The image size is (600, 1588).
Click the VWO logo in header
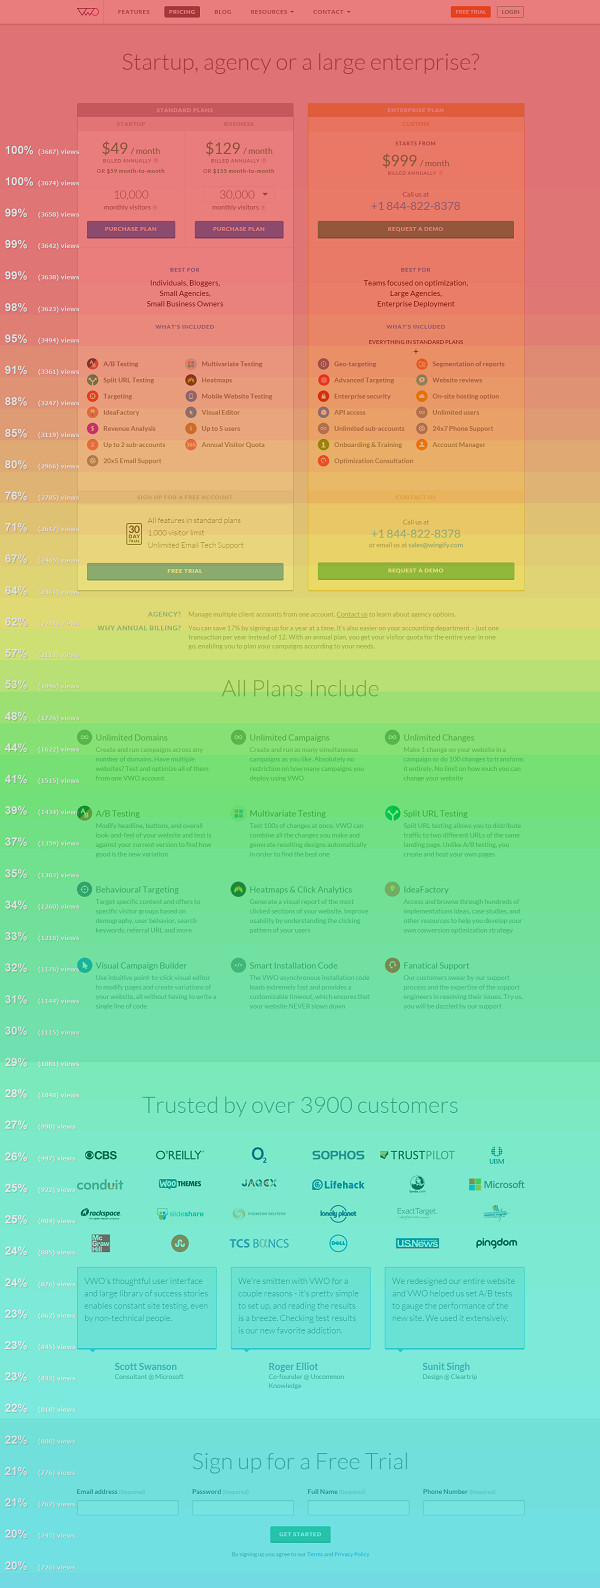click(x=88, y=12)
